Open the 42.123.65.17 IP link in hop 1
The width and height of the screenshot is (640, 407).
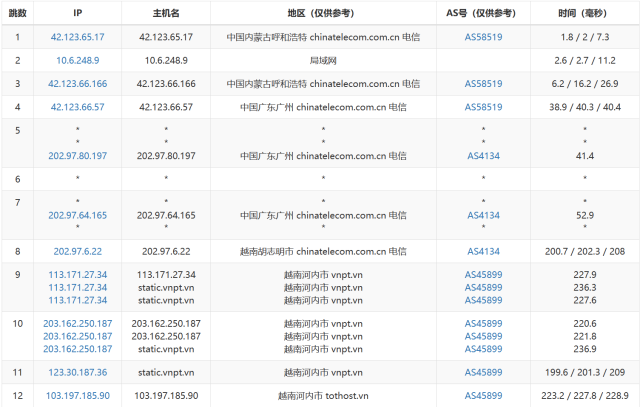78,37
